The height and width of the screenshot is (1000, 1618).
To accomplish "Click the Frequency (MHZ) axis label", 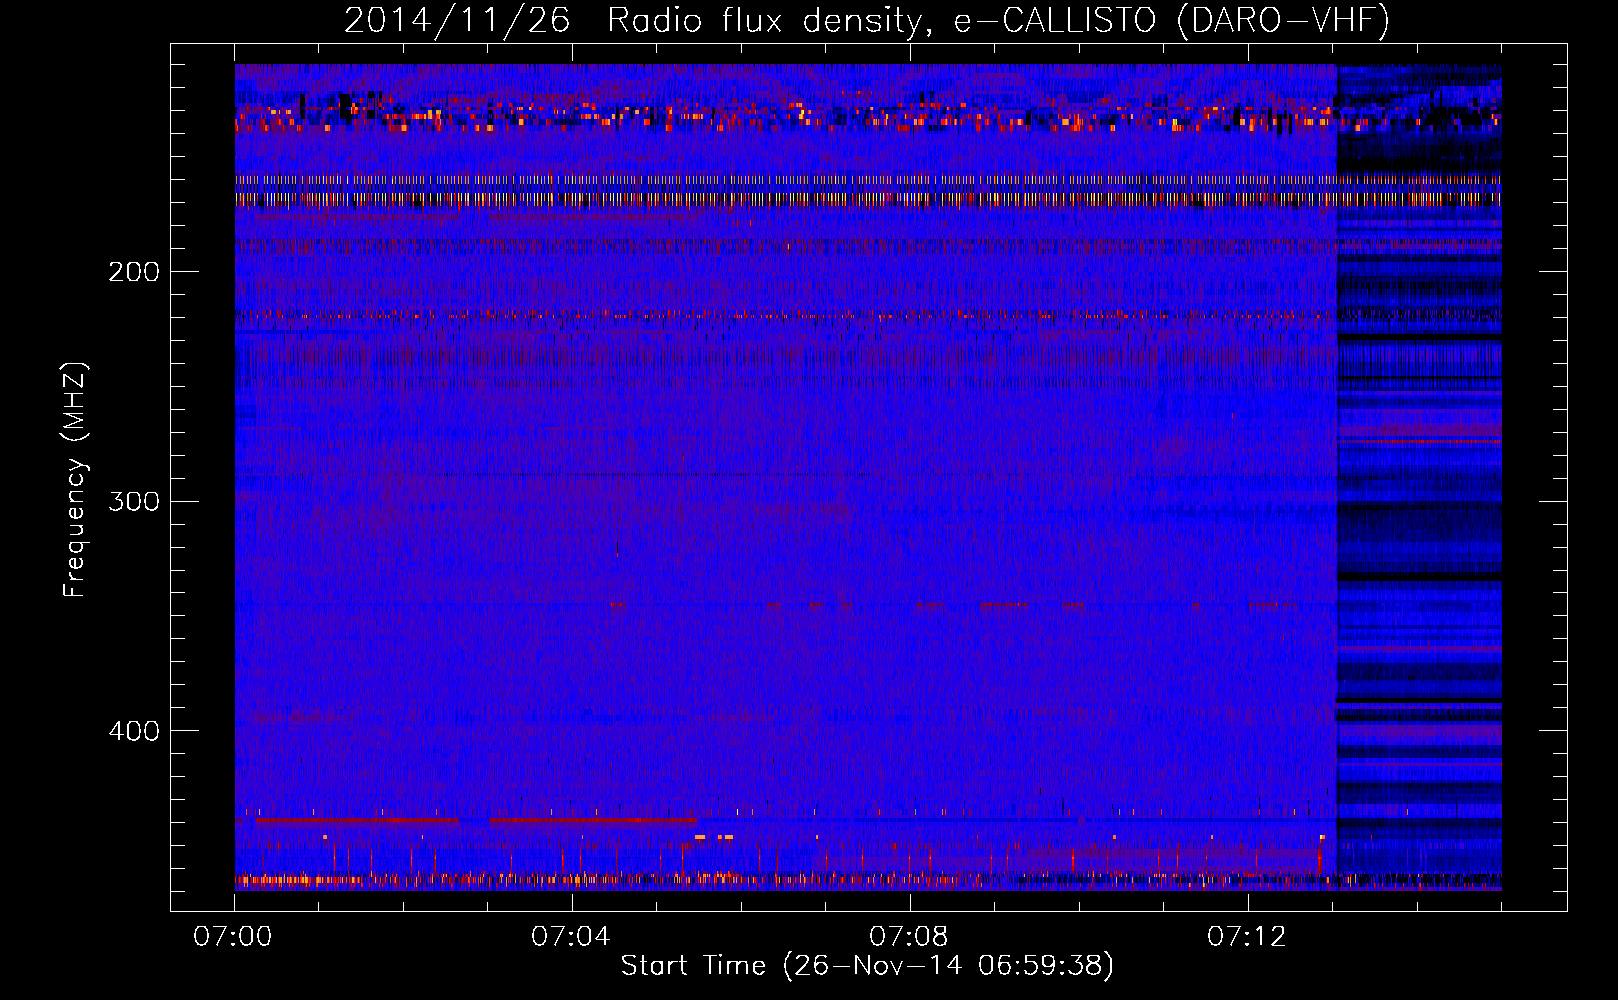I will pos(76,480).
